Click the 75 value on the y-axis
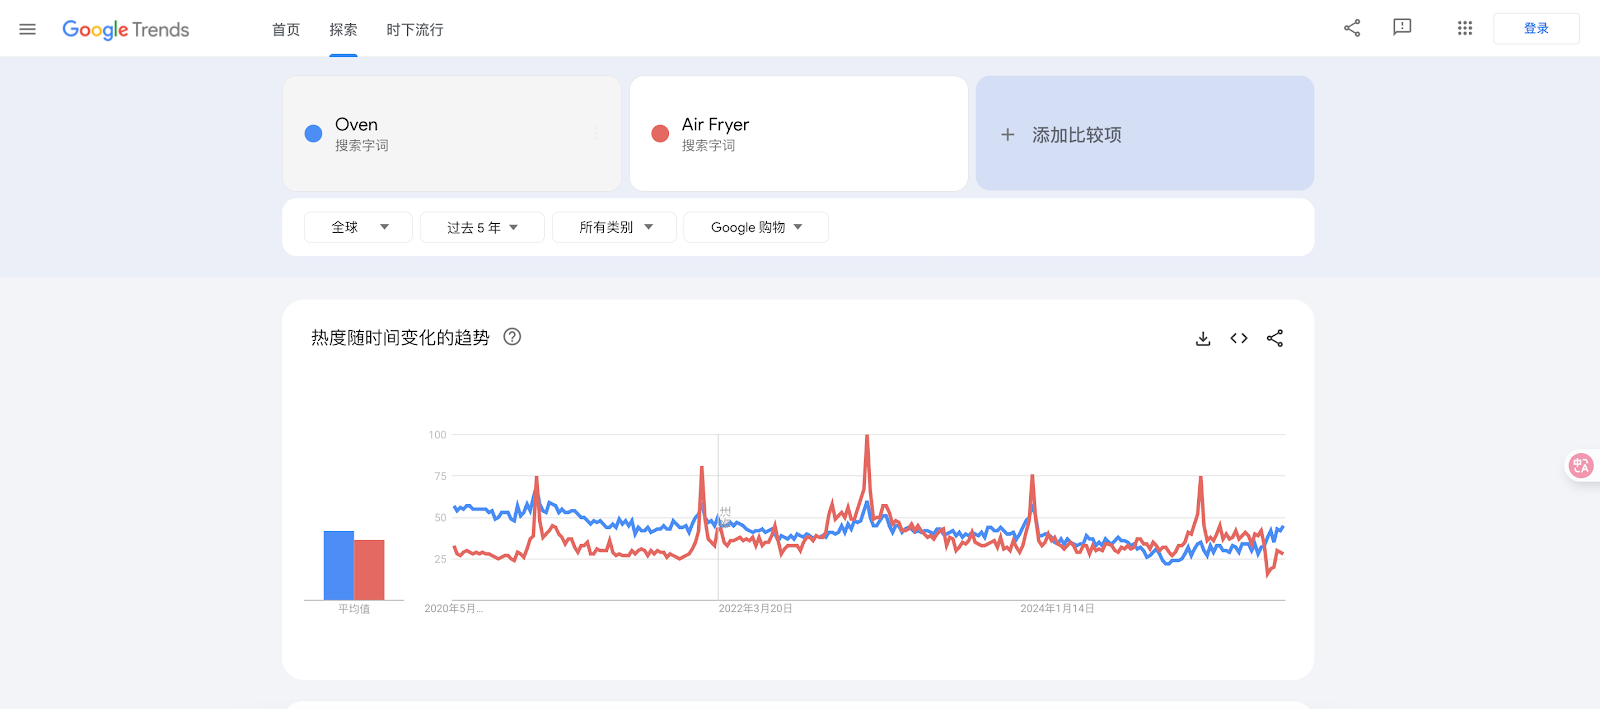 point(441,476)
